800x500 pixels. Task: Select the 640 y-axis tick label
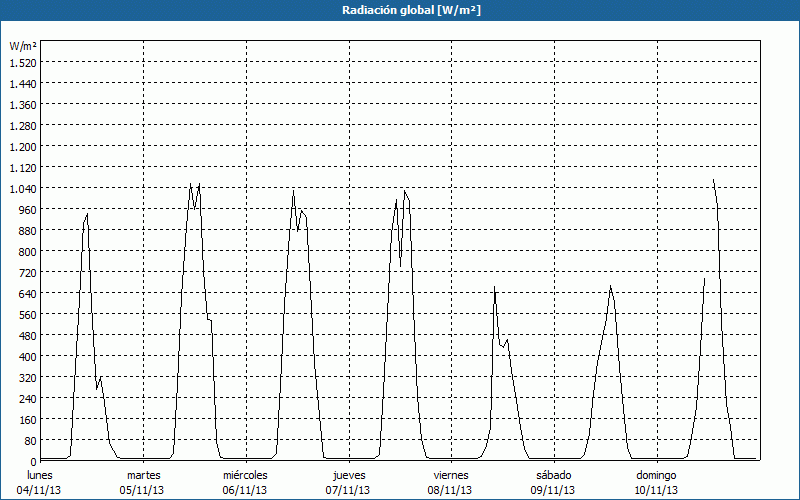tap(27, 294)
